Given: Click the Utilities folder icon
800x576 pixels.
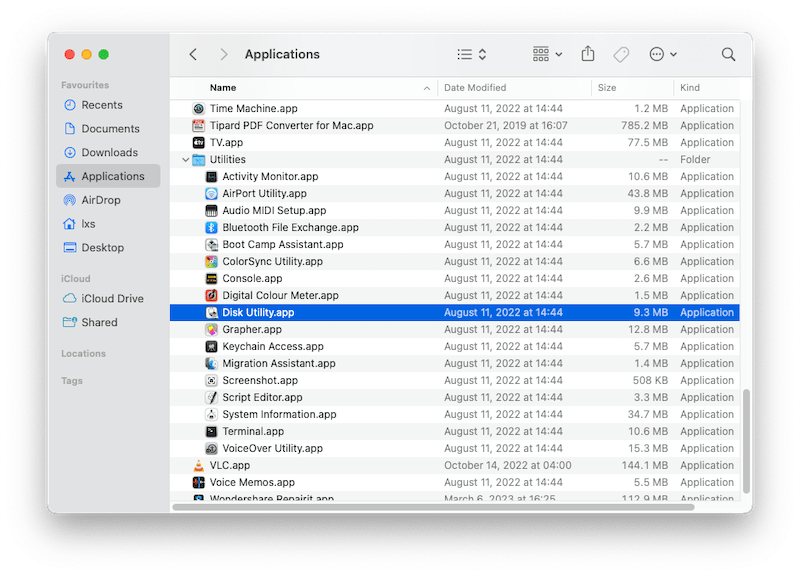Looking at the screenshot, I should point(198,160).
